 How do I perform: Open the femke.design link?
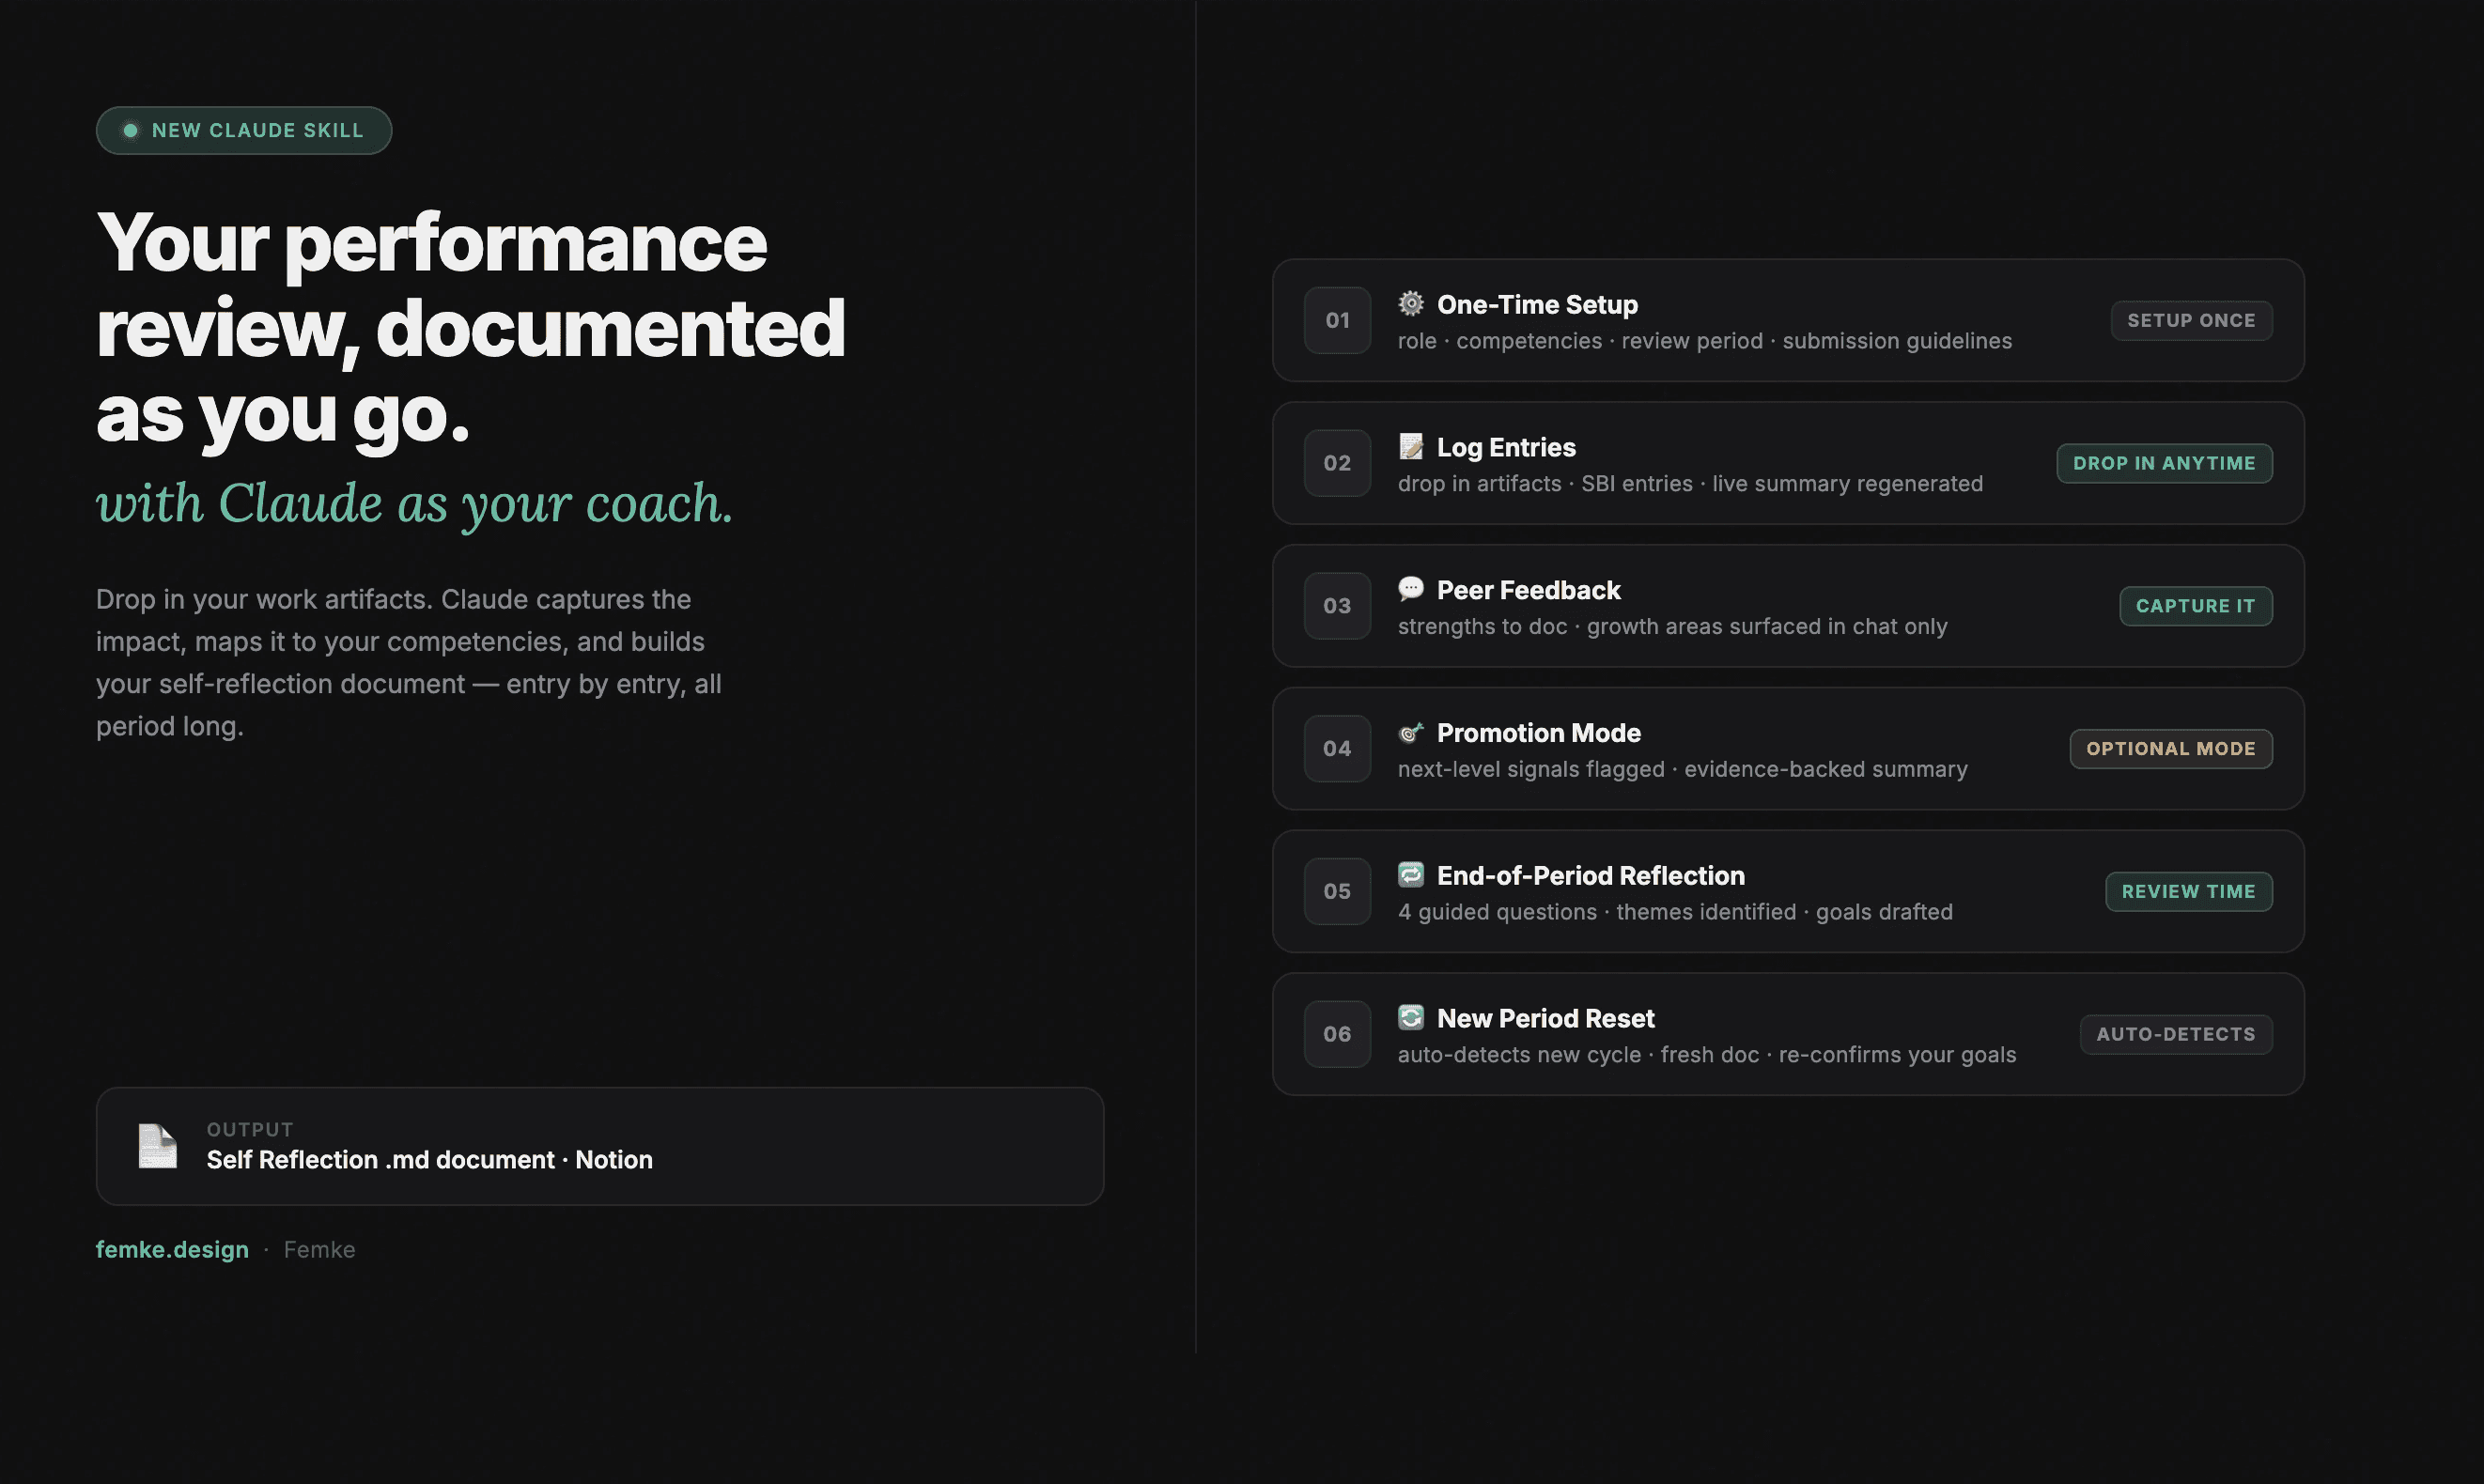coord(172,1249)
